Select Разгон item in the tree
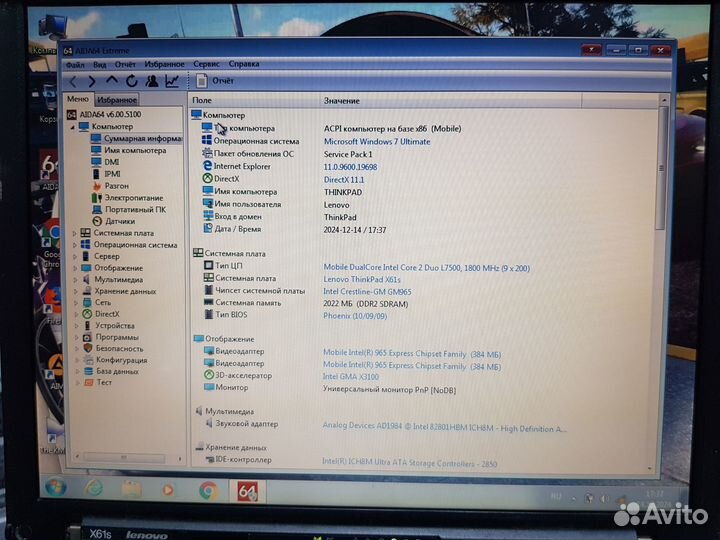Screen dimensions: 720x540 pos(116,186)
